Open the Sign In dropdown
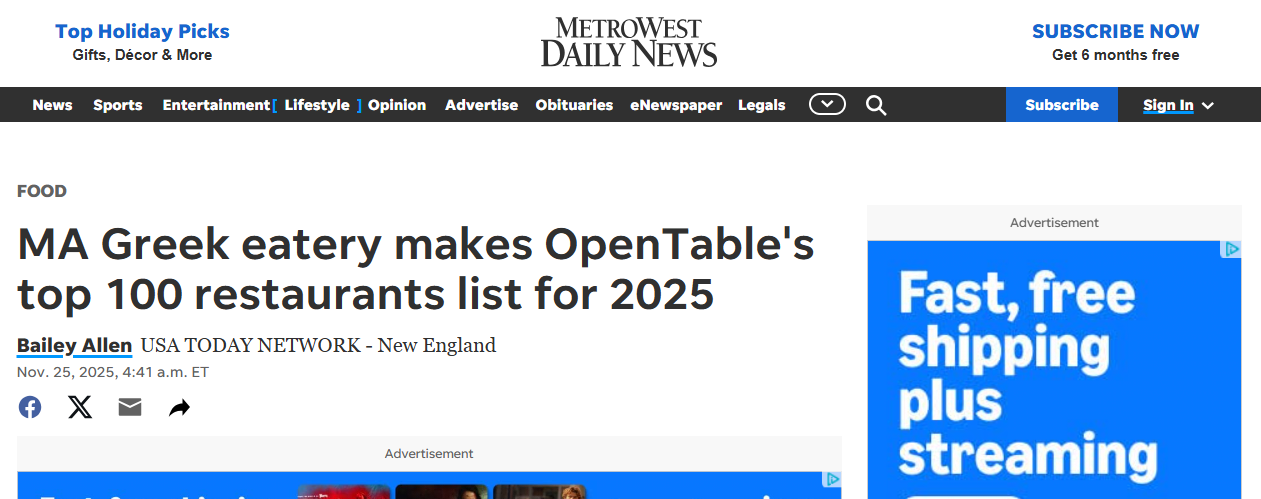 [x=1178, y=105]
